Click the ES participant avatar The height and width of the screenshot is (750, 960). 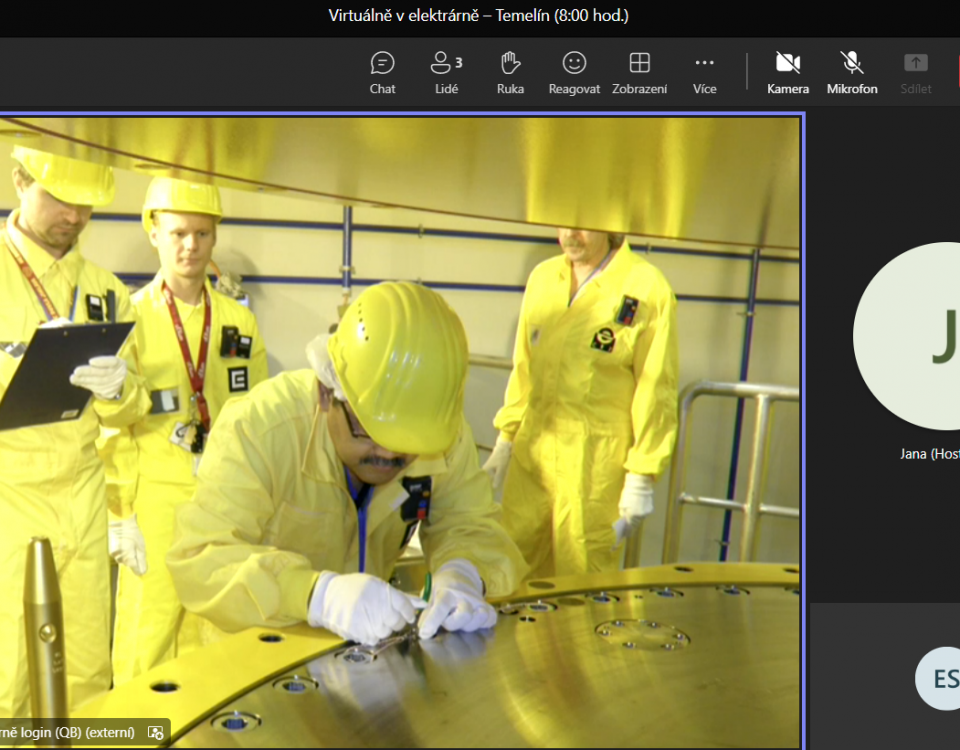pos(938,678)
